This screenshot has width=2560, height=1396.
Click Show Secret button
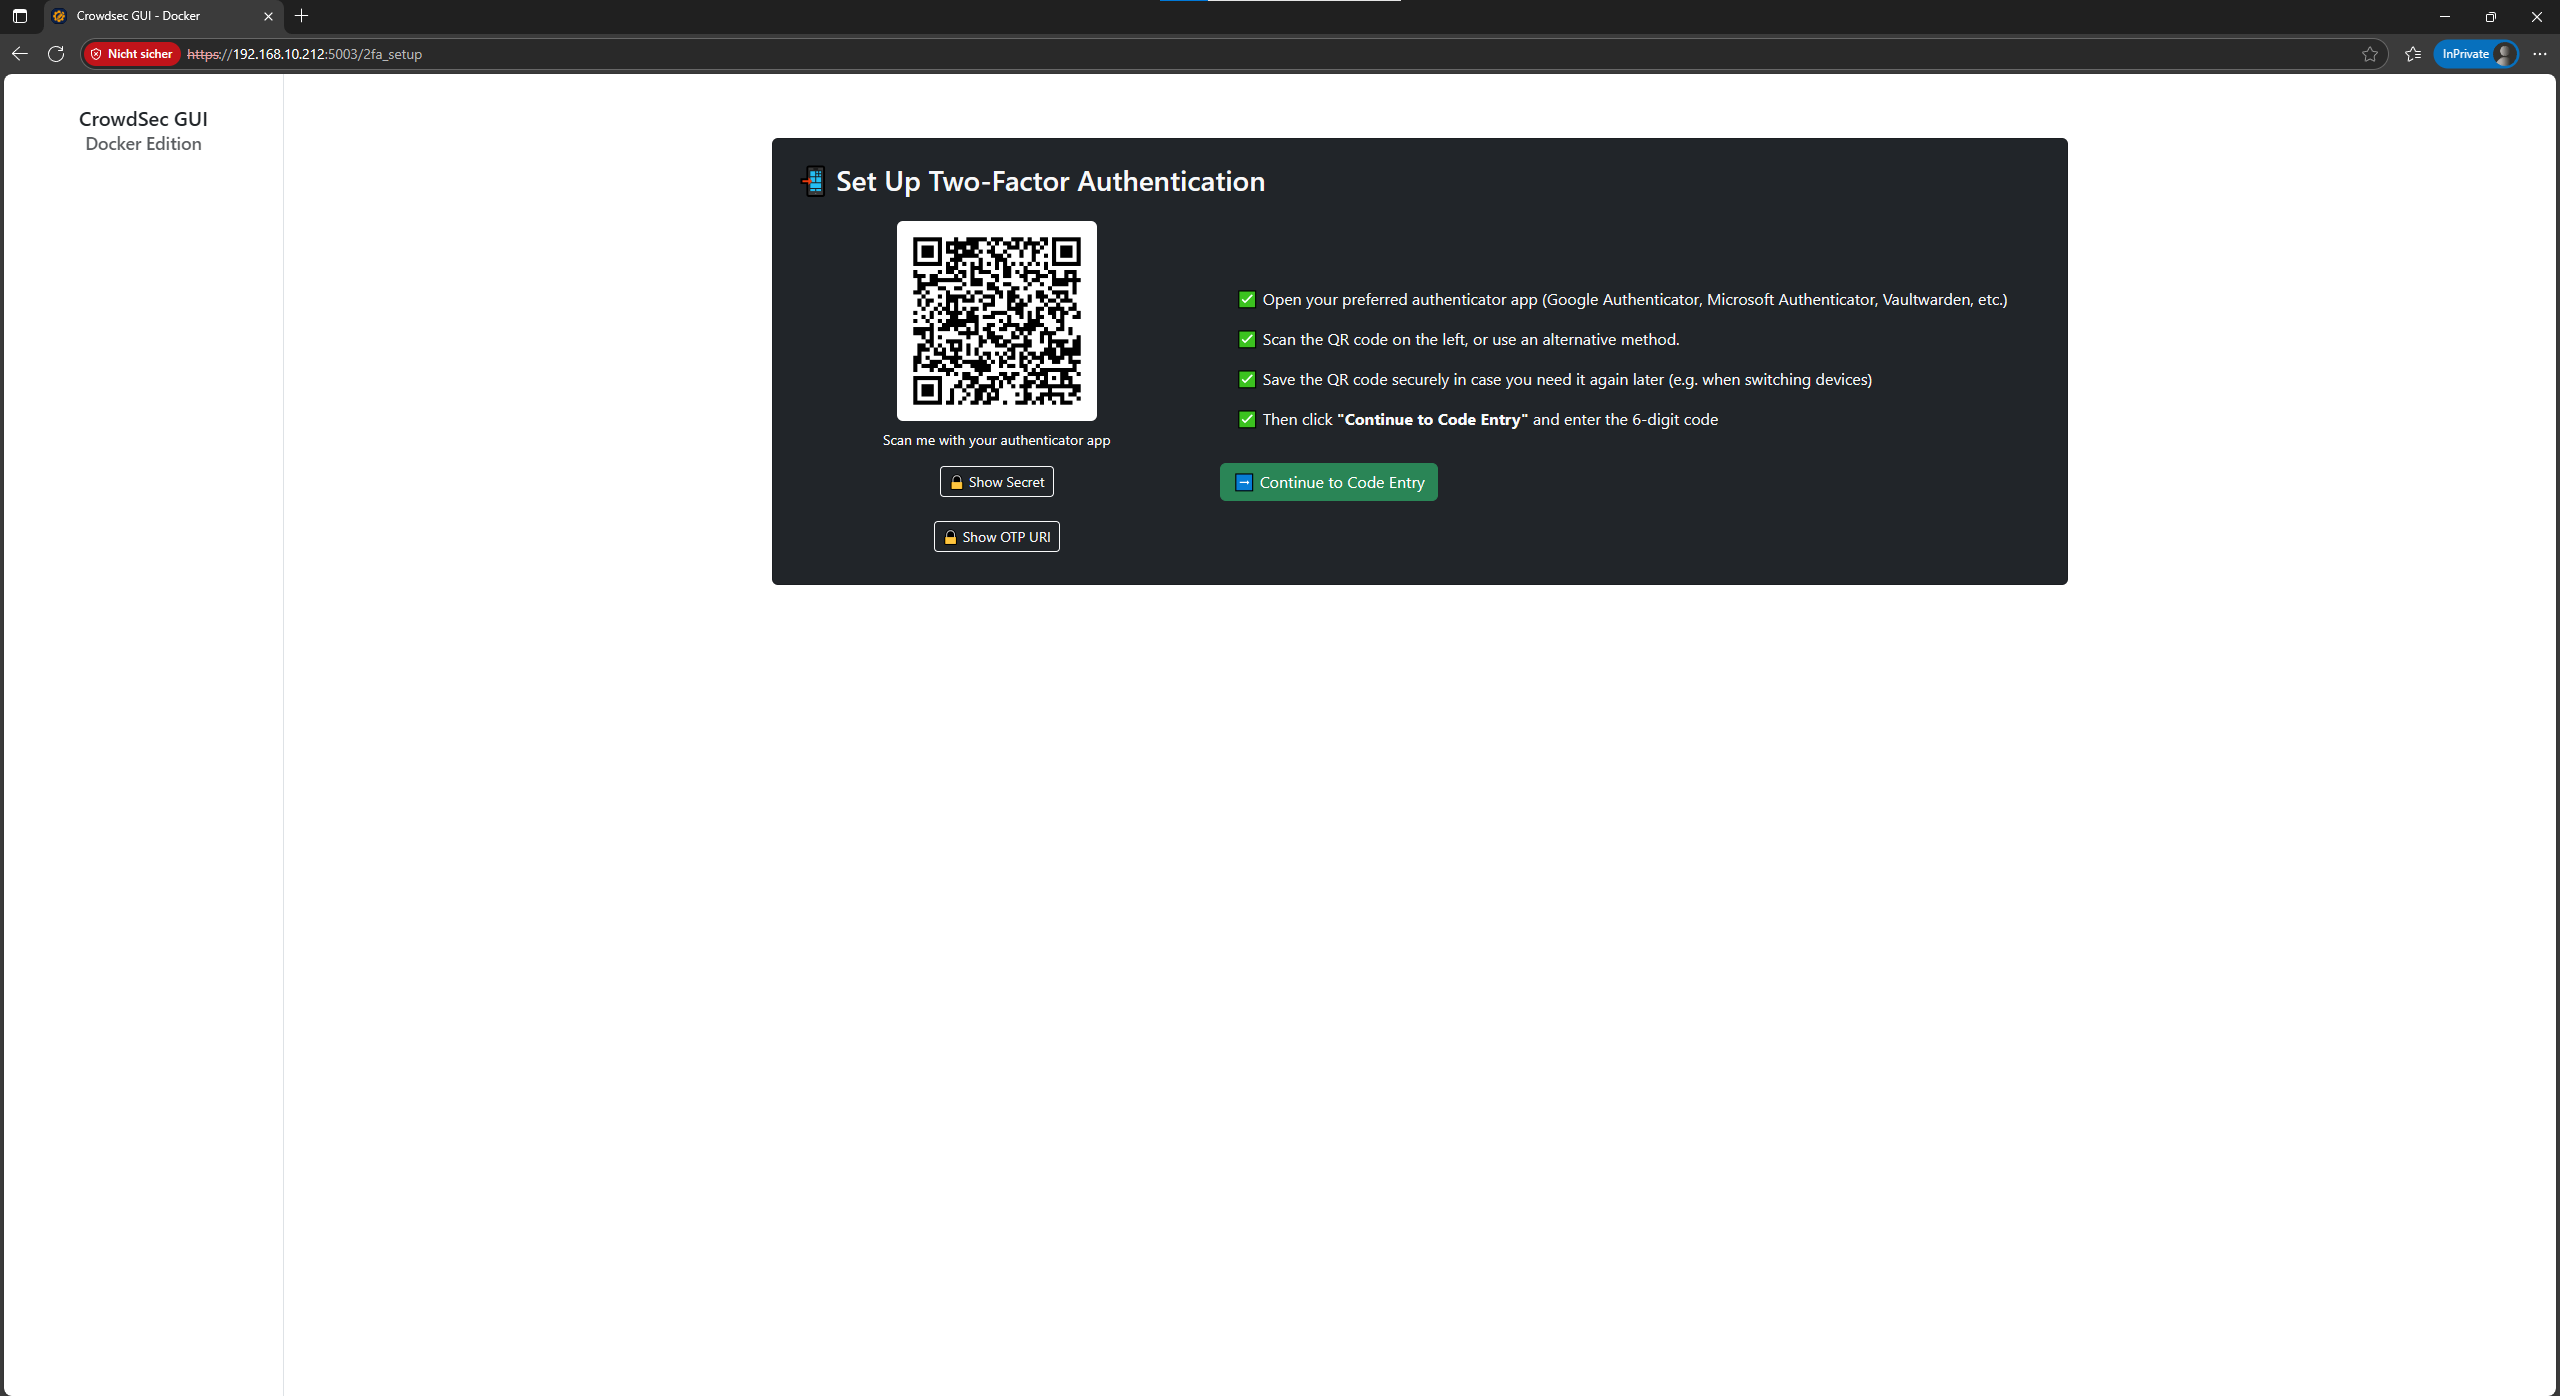996,482
